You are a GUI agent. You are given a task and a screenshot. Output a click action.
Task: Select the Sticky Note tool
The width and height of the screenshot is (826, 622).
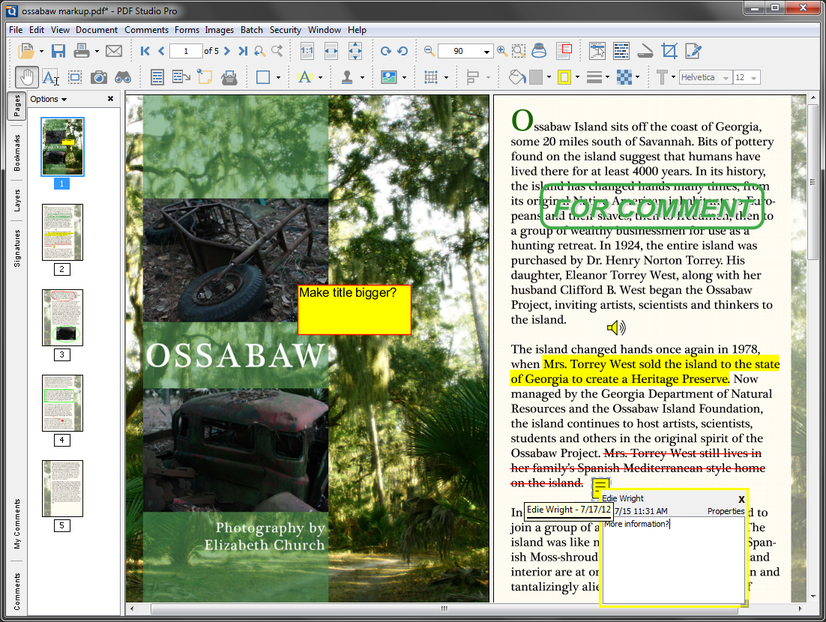pos(204,77)
